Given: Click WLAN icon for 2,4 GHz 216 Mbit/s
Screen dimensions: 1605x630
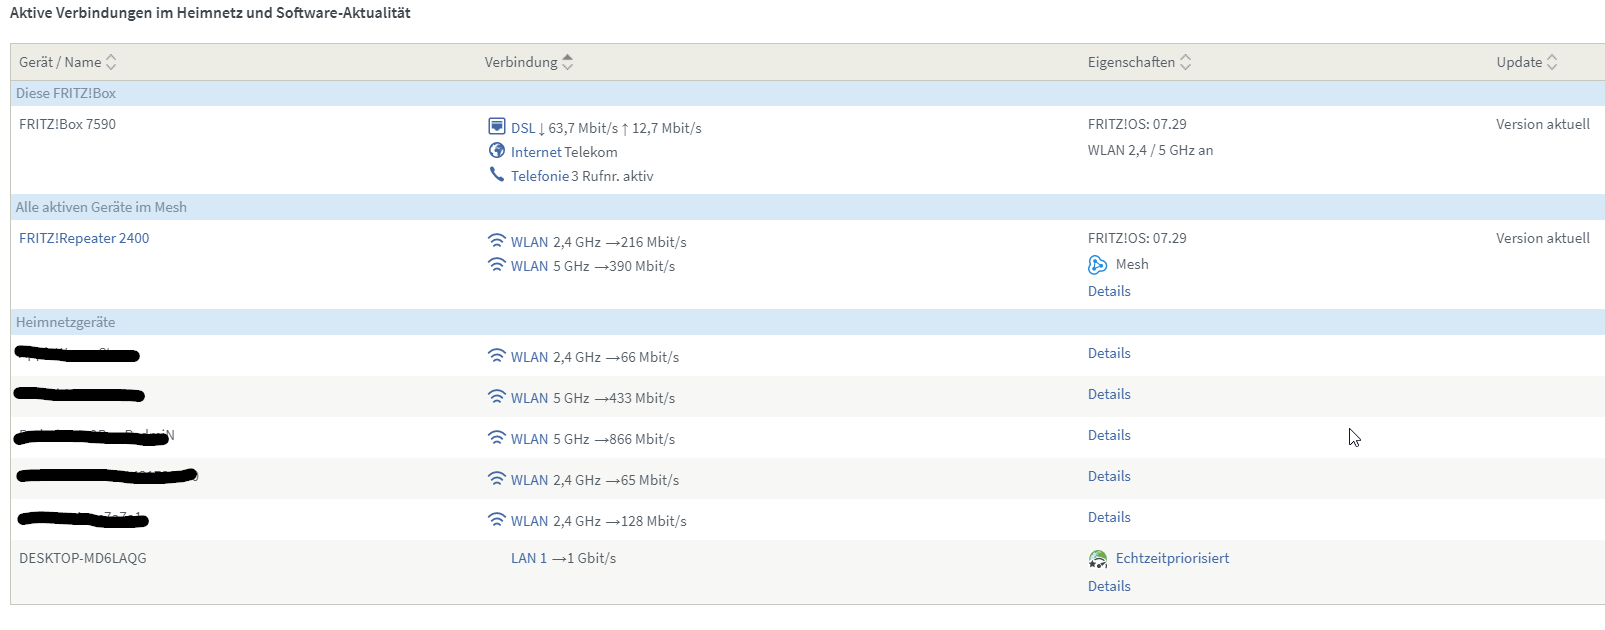Looking at the screenshot, I should click(x=497, y=241).
